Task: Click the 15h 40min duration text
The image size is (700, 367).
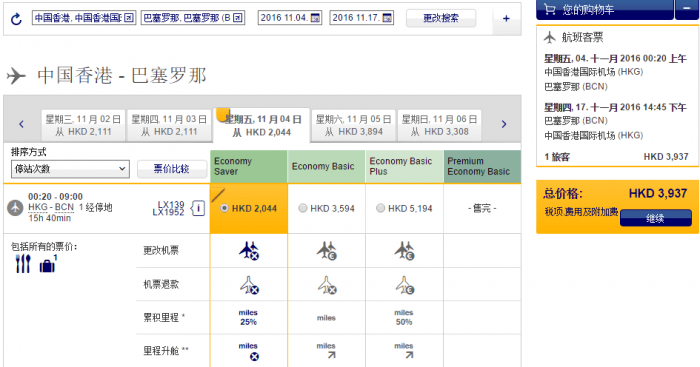Action: point(50,218)
